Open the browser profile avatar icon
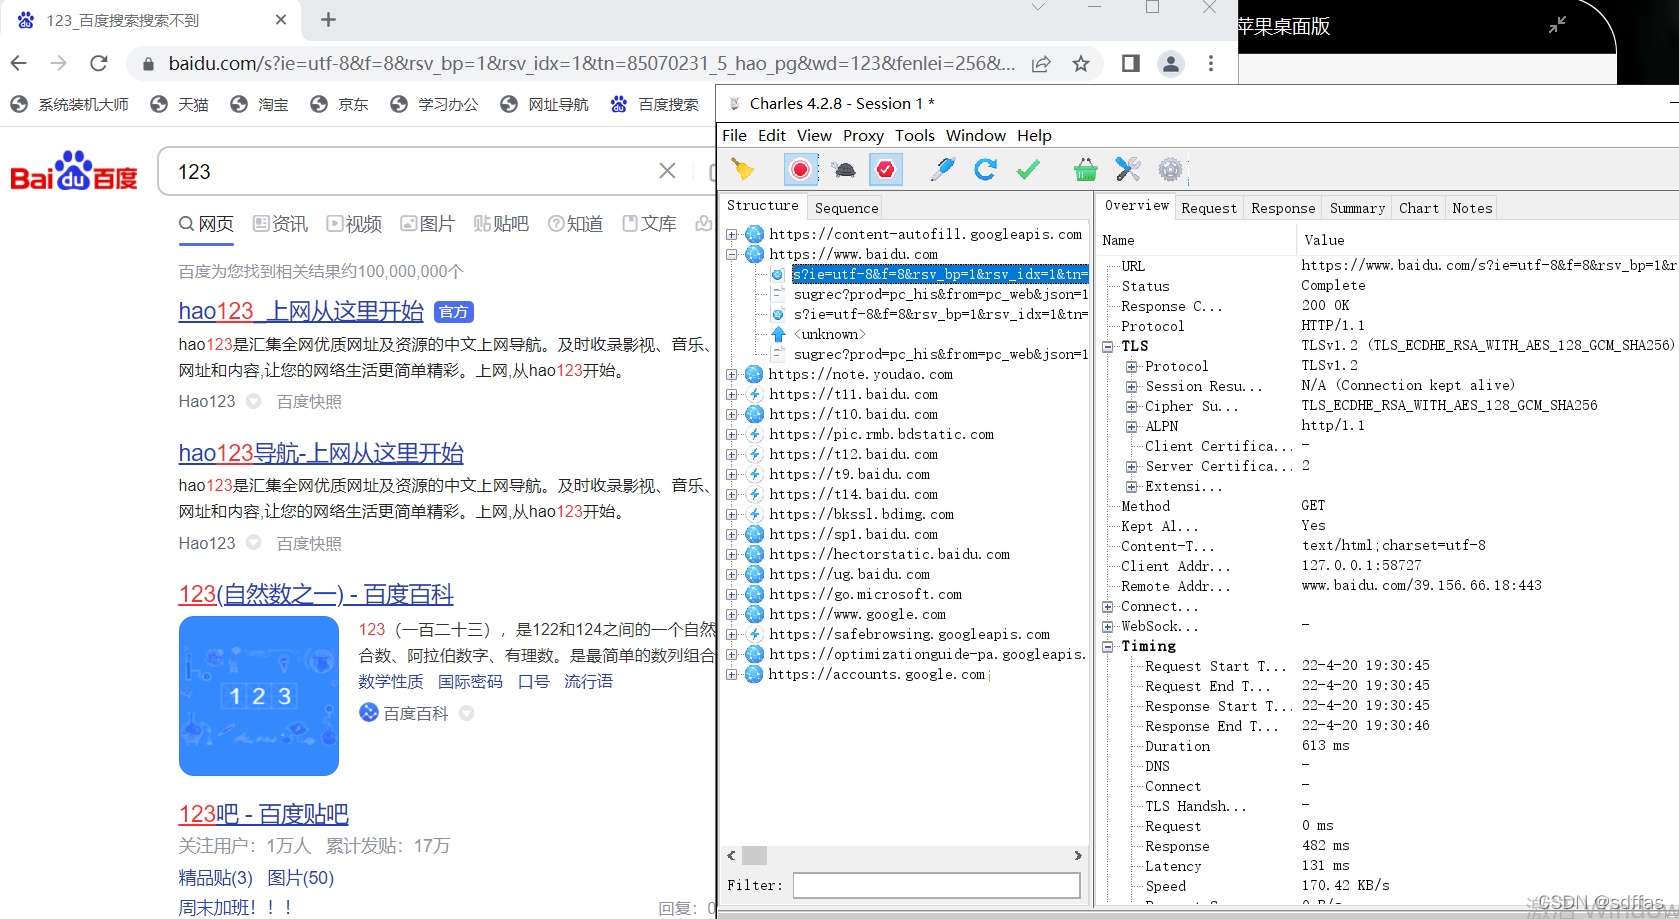1679x919 pixels. tap(1171, 63)
